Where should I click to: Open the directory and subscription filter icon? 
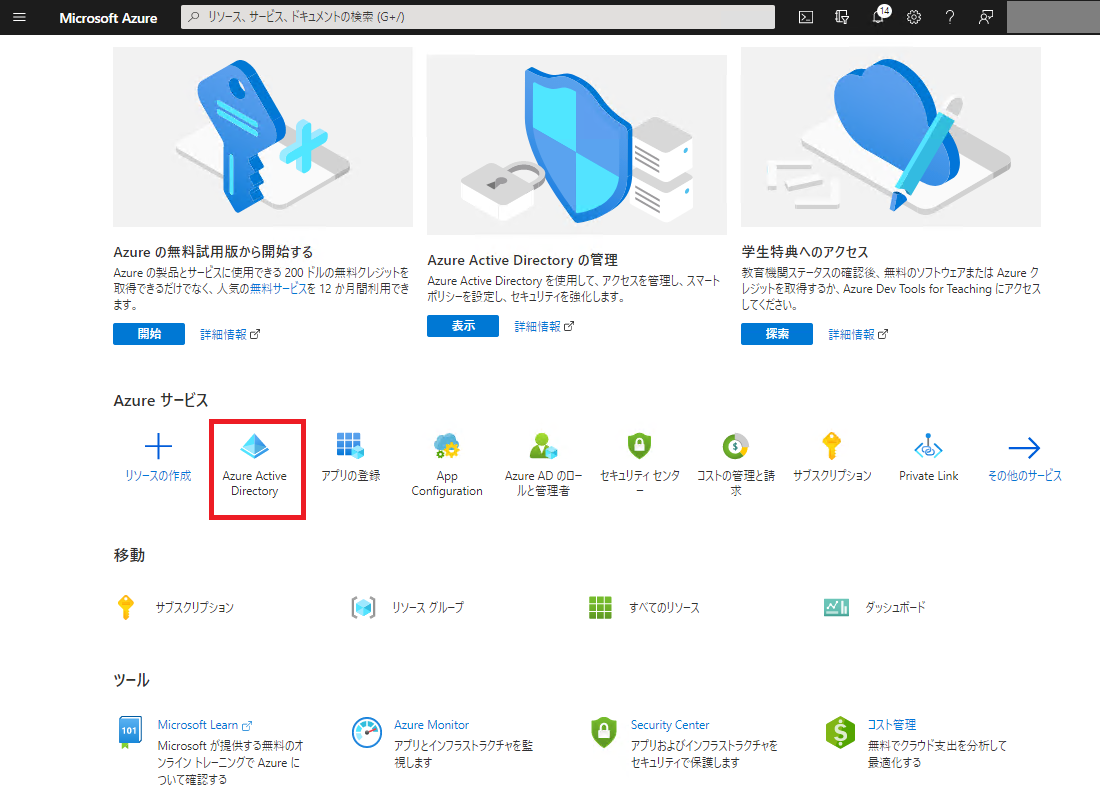point(842,17)
